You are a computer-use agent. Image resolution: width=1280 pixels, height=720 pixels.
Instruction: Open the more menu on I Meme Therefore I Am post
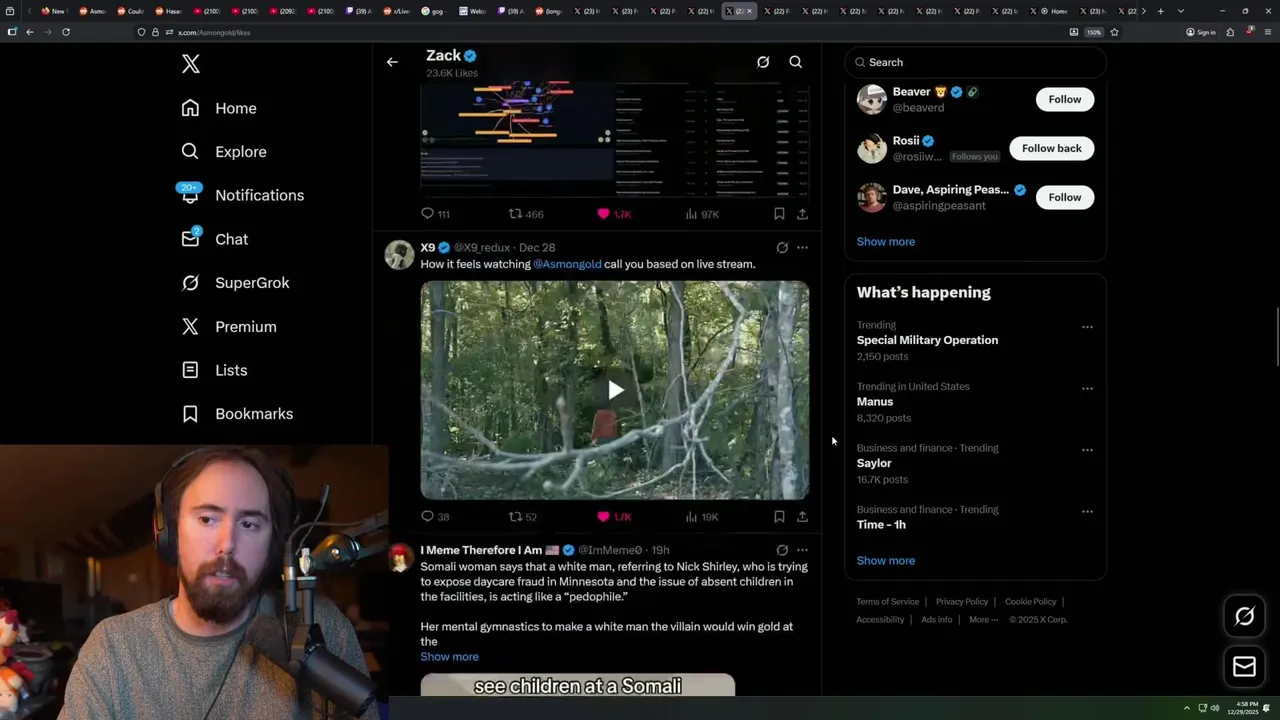point(802,550)
